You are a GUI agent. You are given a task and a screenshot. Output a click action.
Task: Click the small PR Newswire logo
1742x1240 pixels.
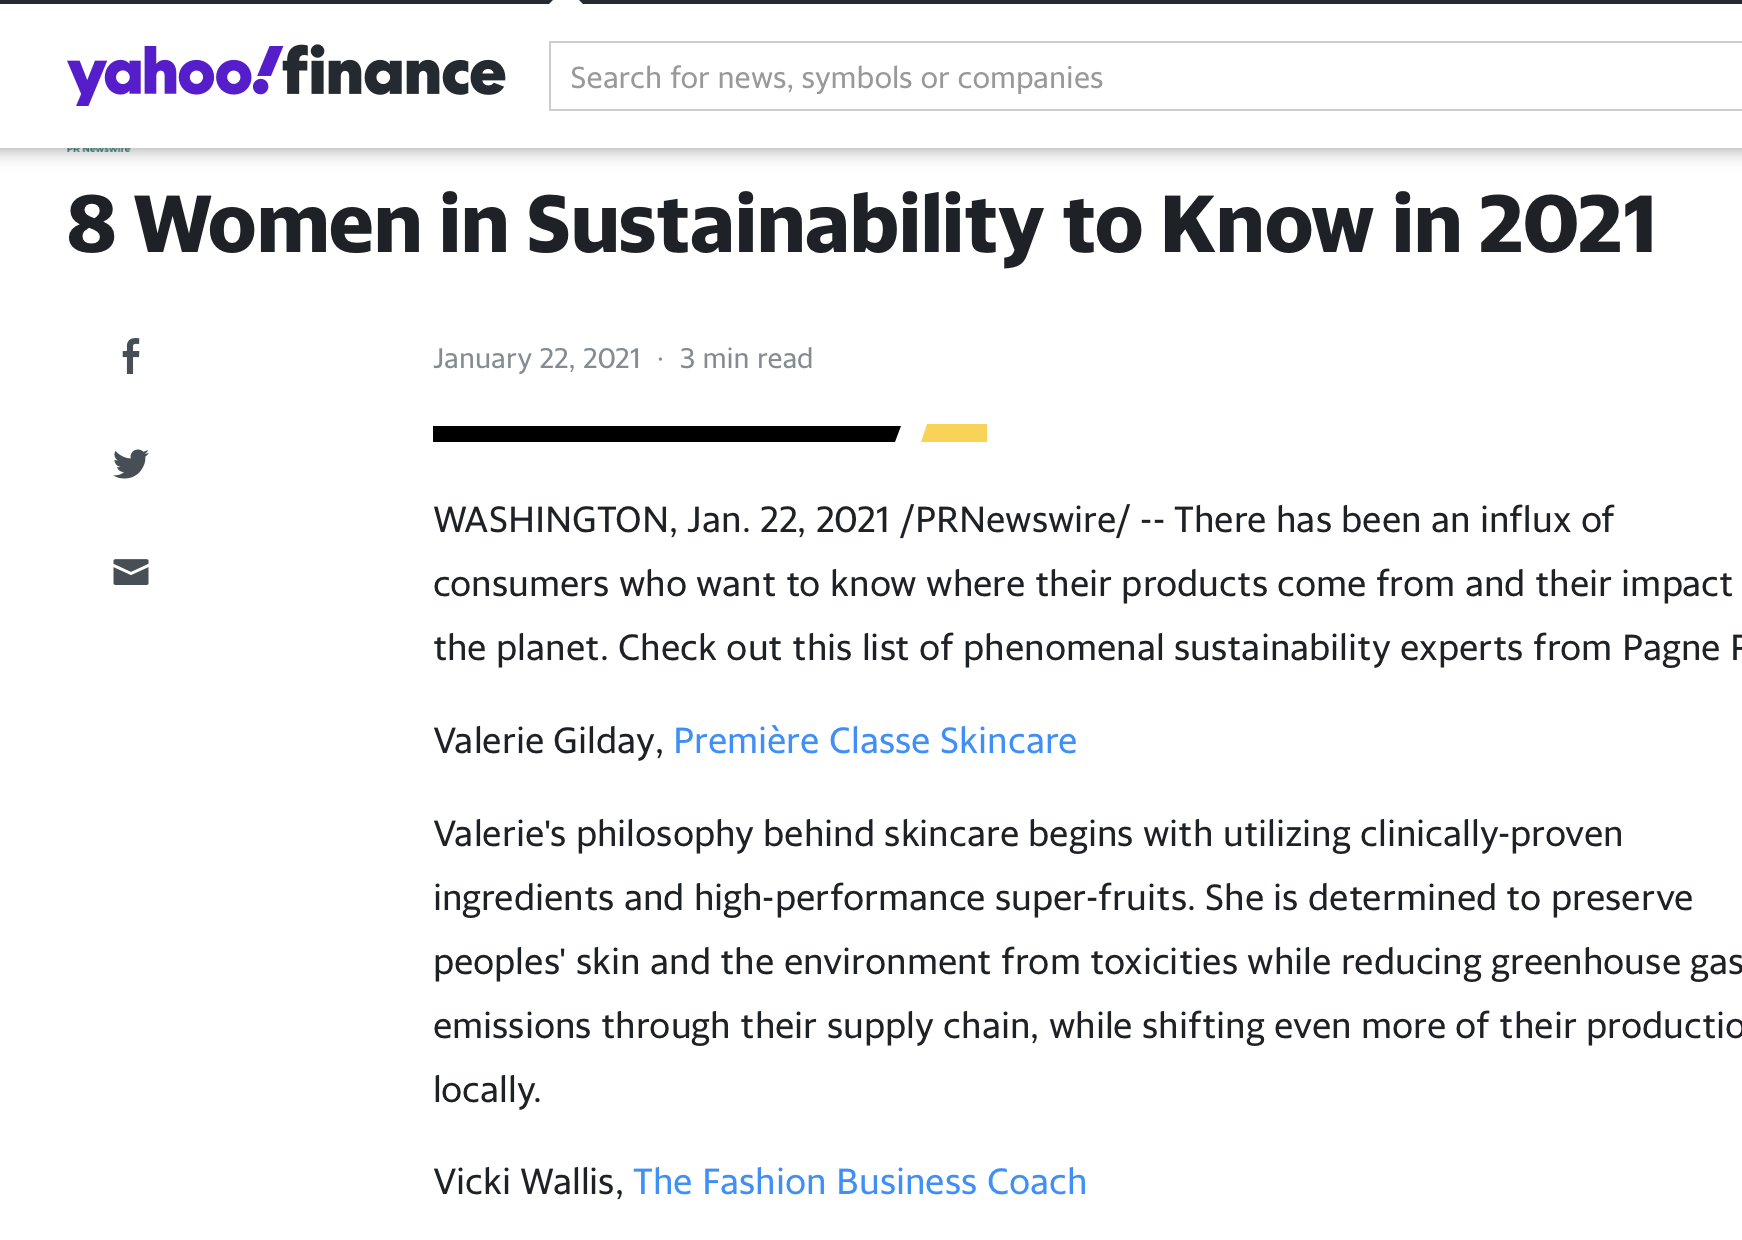(x=98, y=149)
